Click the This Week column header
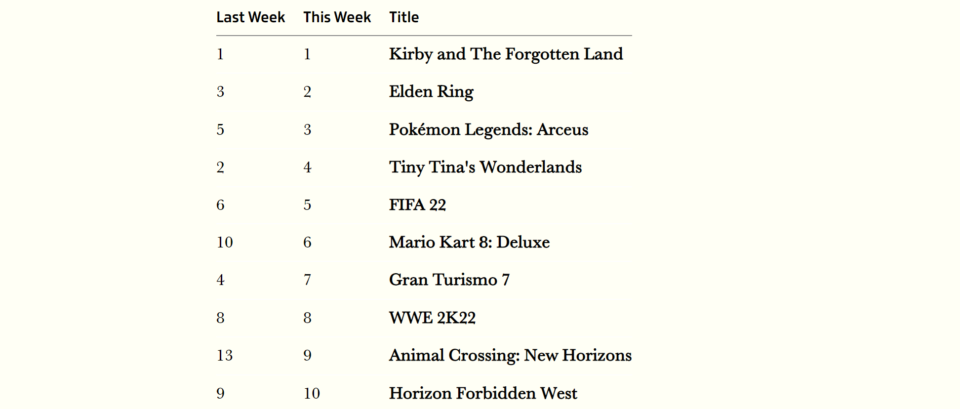Screen dimensions: 960x409 337,17
